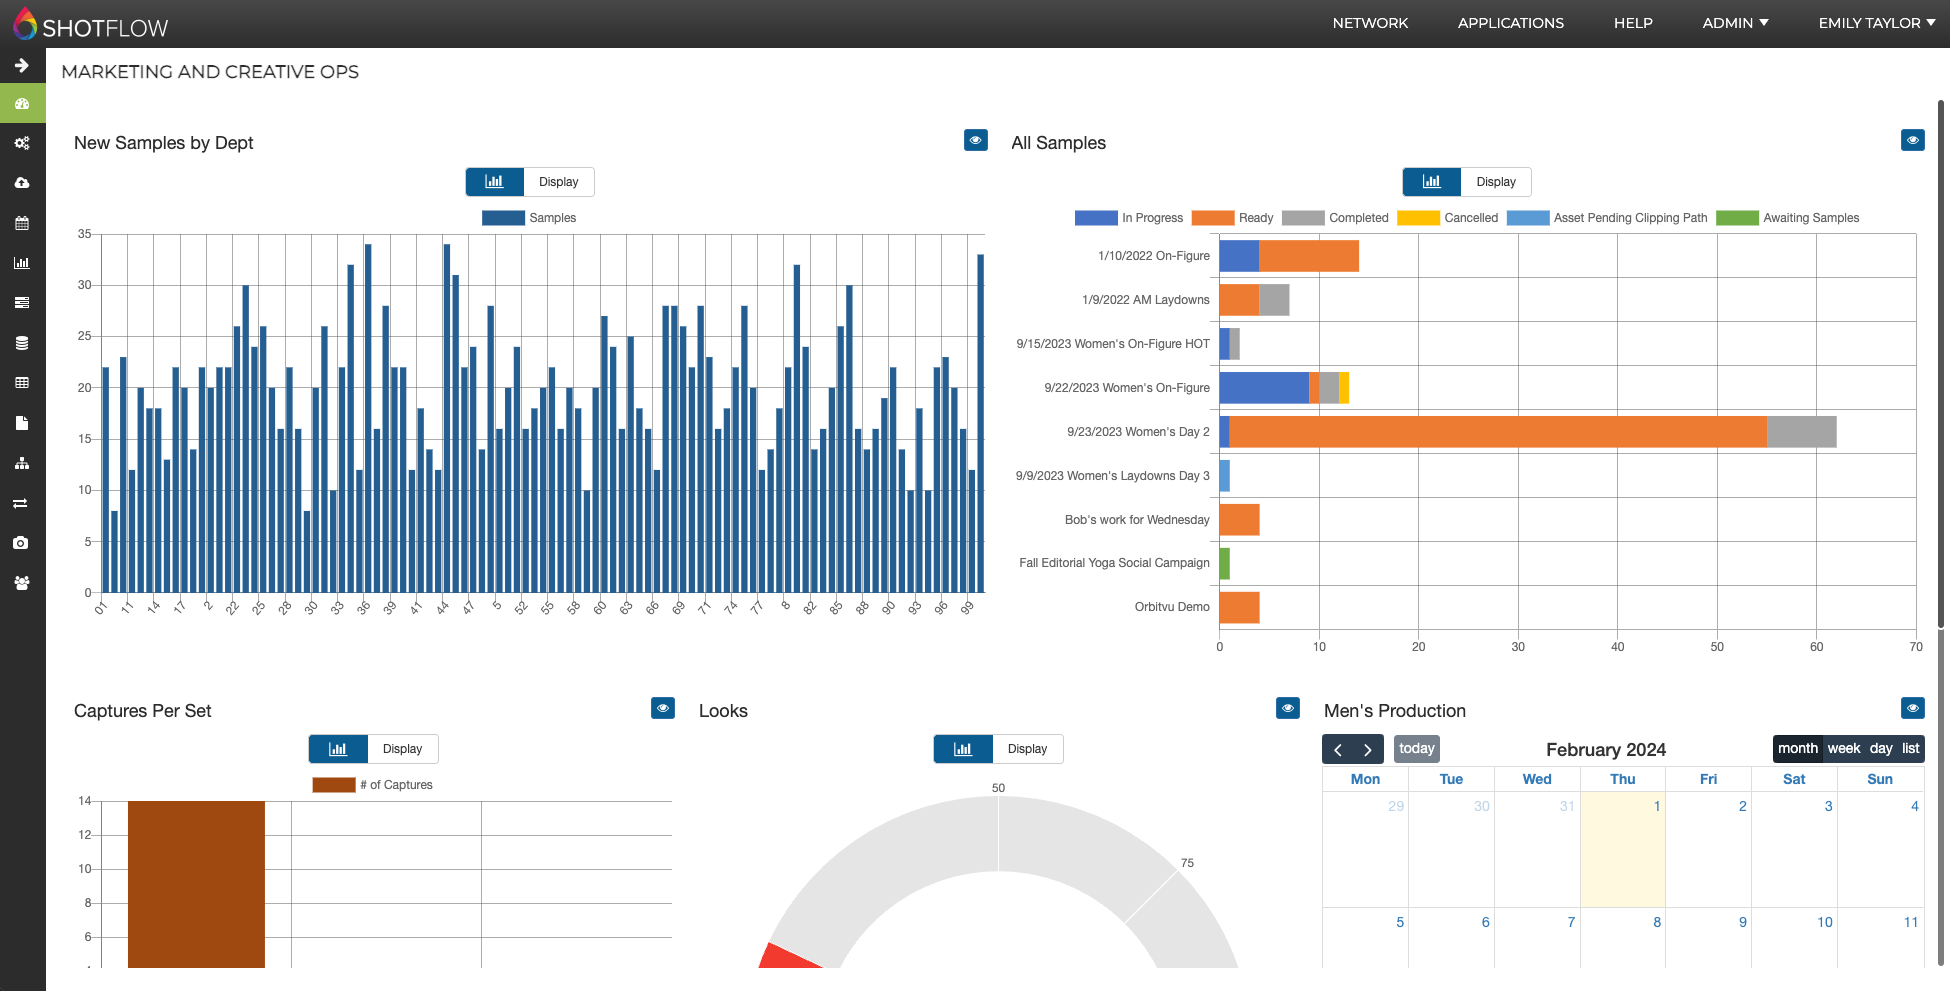Image resolution: width=1950 pixels, height=991 pixels.
Task: Click Display button in Looks widget
Action: pyautogui.click(x=1027, y=749)
